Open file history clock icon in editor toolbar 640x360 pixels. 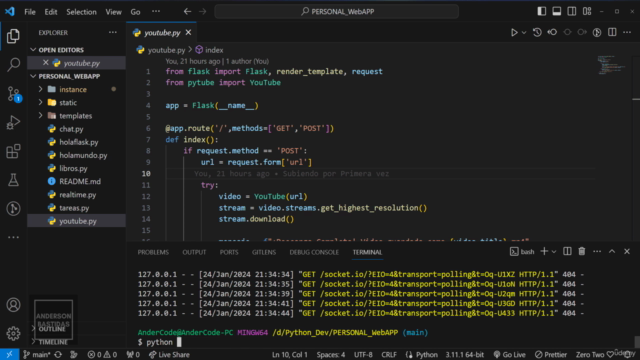click(x=537, y=32)
